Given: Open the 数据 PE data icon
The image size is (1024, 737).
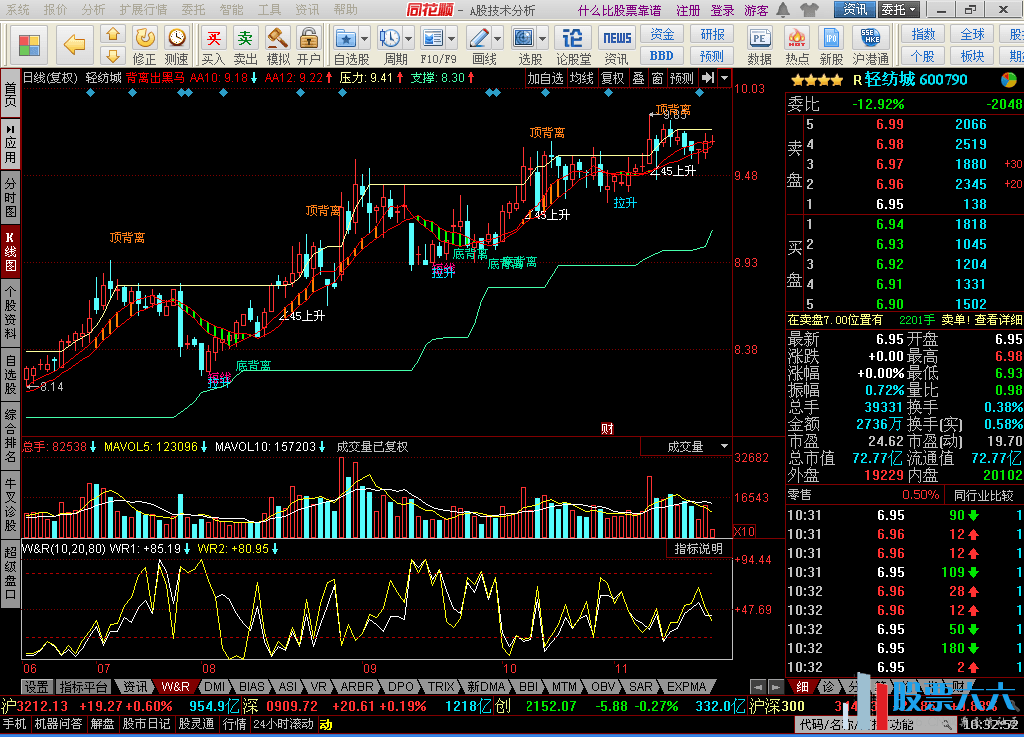Looking at the screenshot, I should [x=760, y=45].
